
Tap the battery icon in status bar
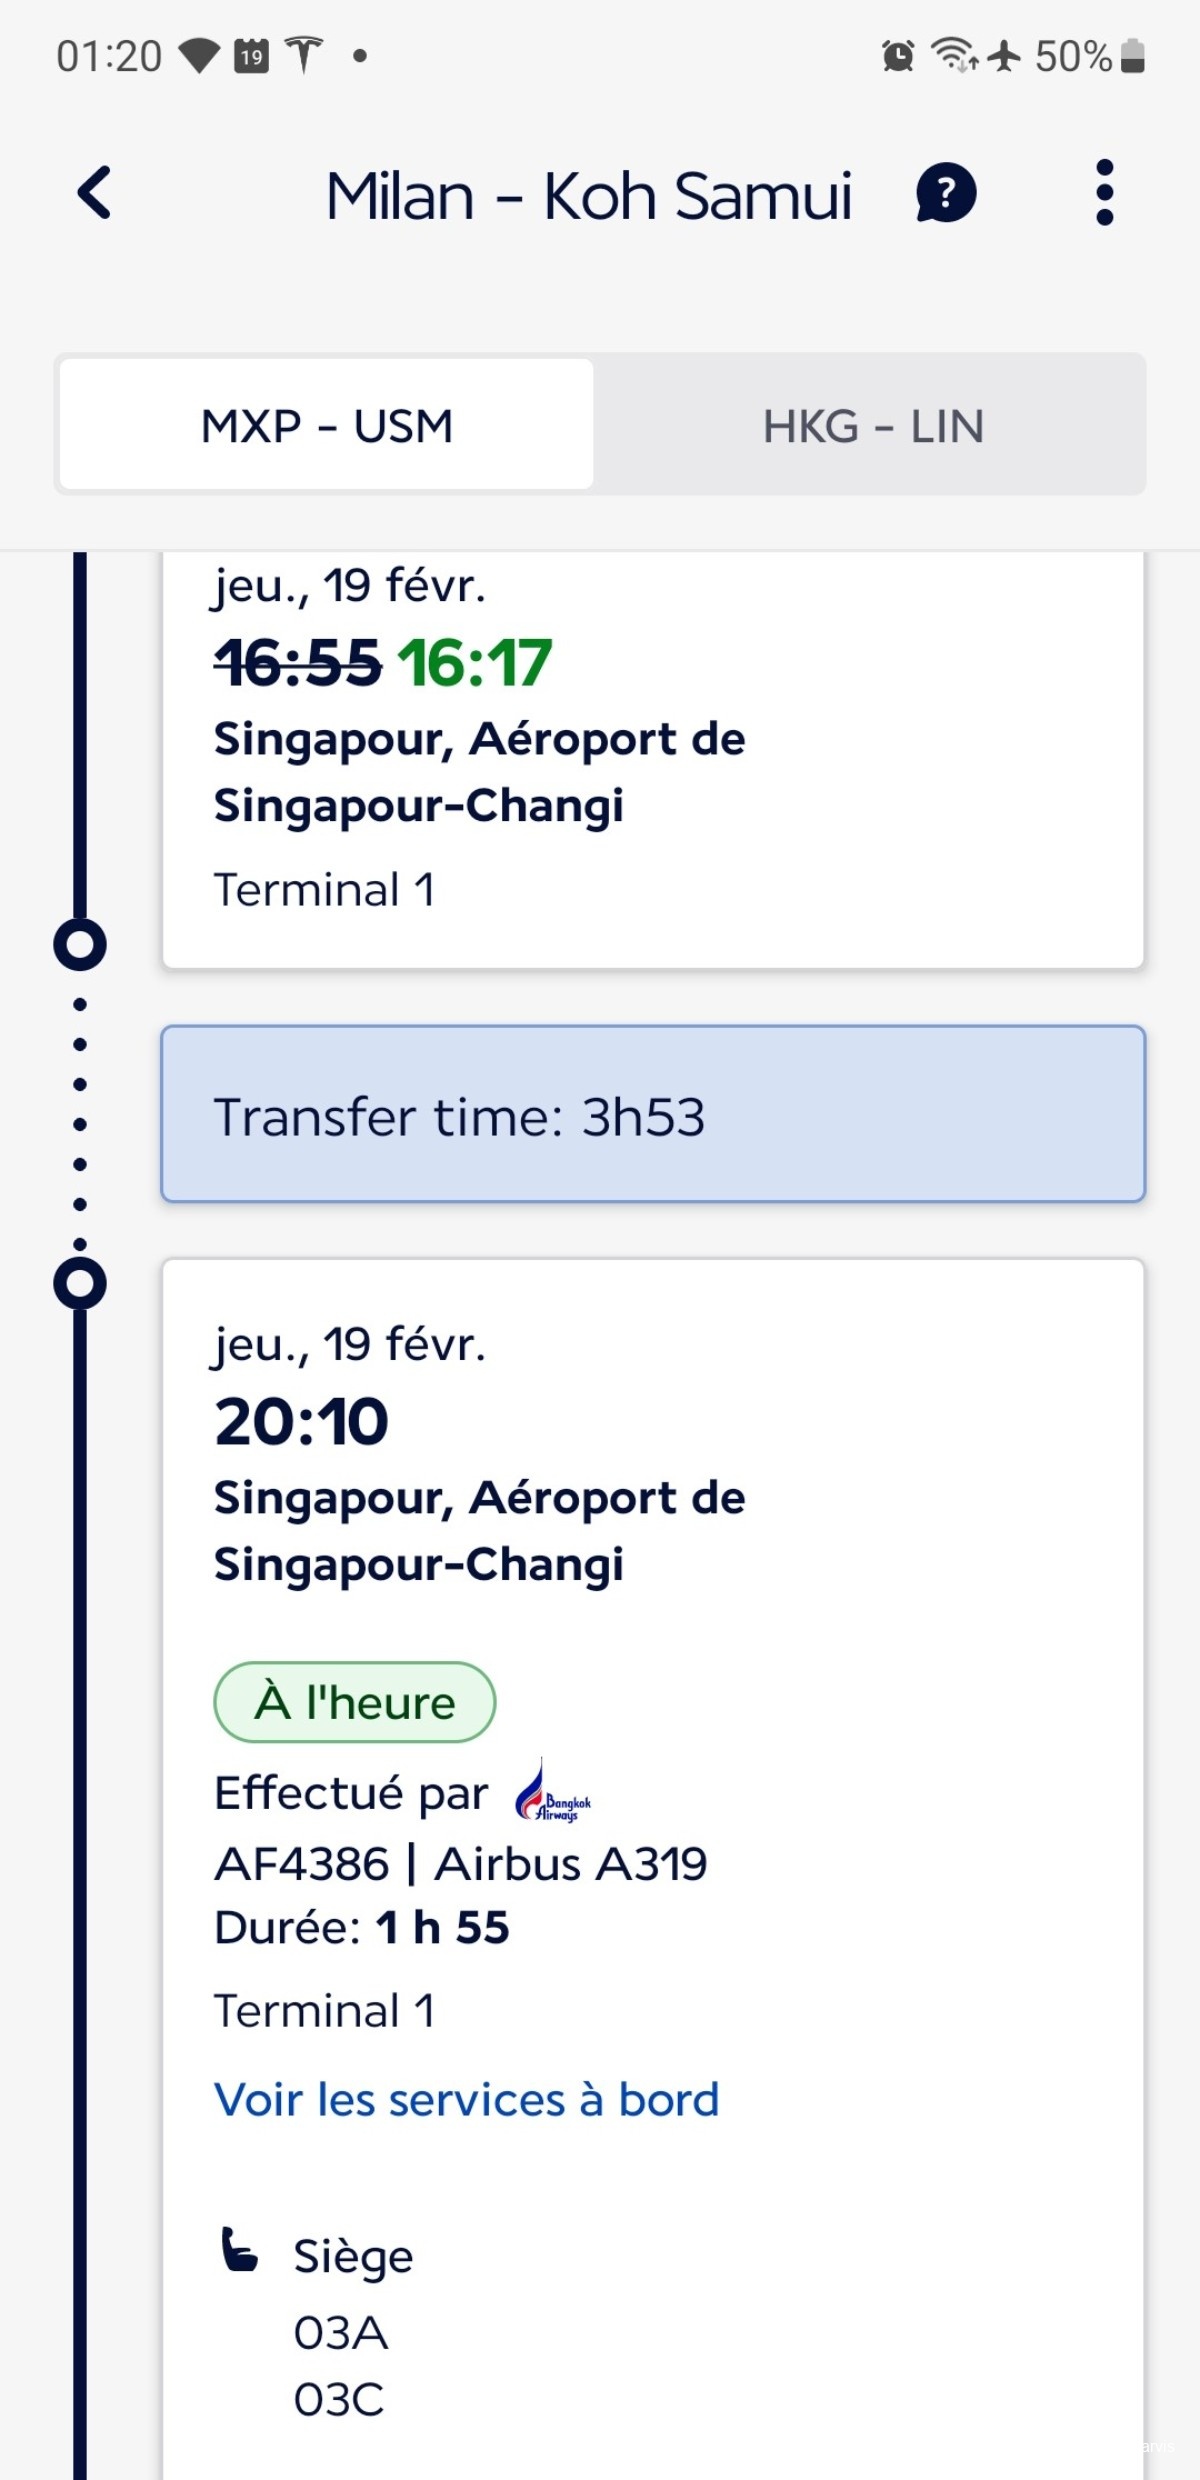(x=1132, y=56)
